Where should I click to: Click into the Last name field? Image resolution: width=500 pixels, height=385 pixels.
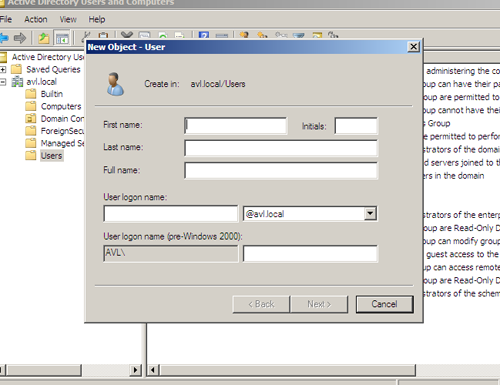(281, 148)
